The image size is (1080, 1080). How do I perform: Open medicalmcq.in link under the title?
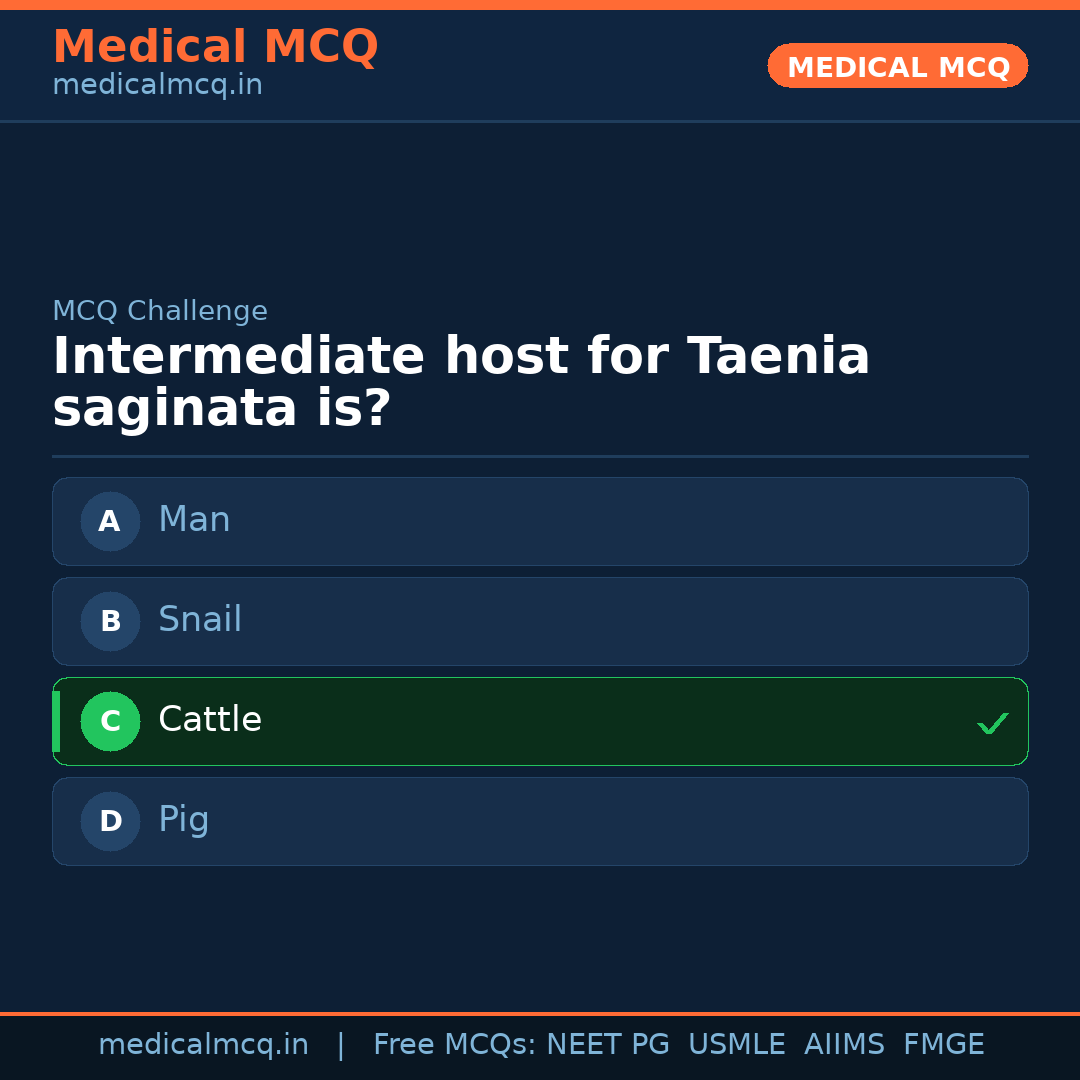coord(157,85)
